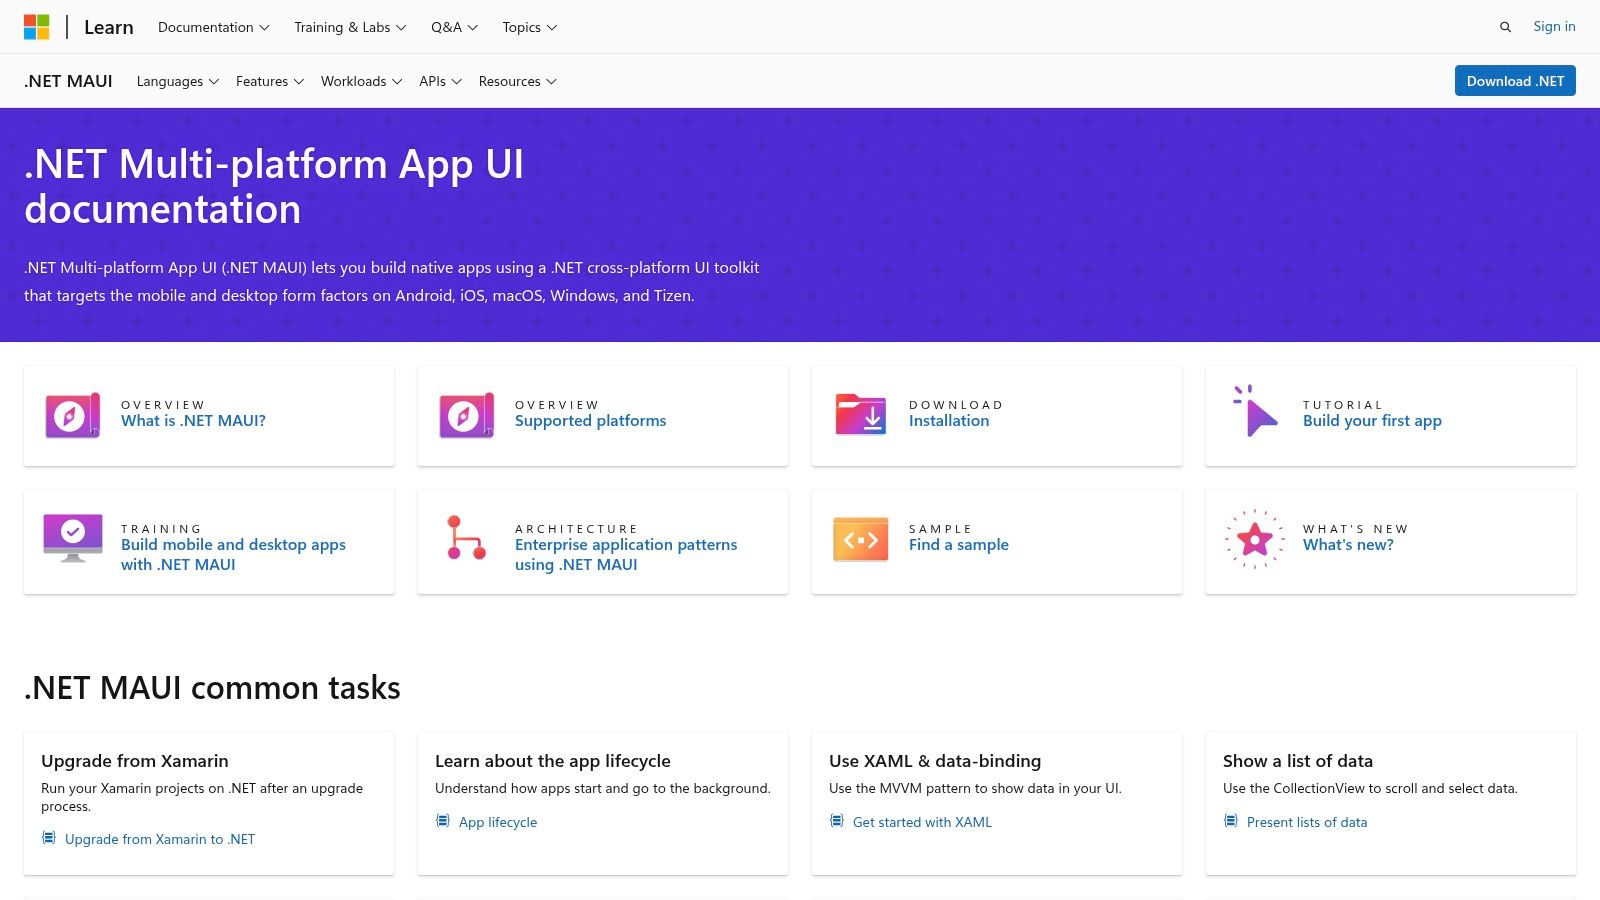The width and height of the screenshot is (1600, 900).
Task: Open Present lists of data link
Action: coord(1307,822)
